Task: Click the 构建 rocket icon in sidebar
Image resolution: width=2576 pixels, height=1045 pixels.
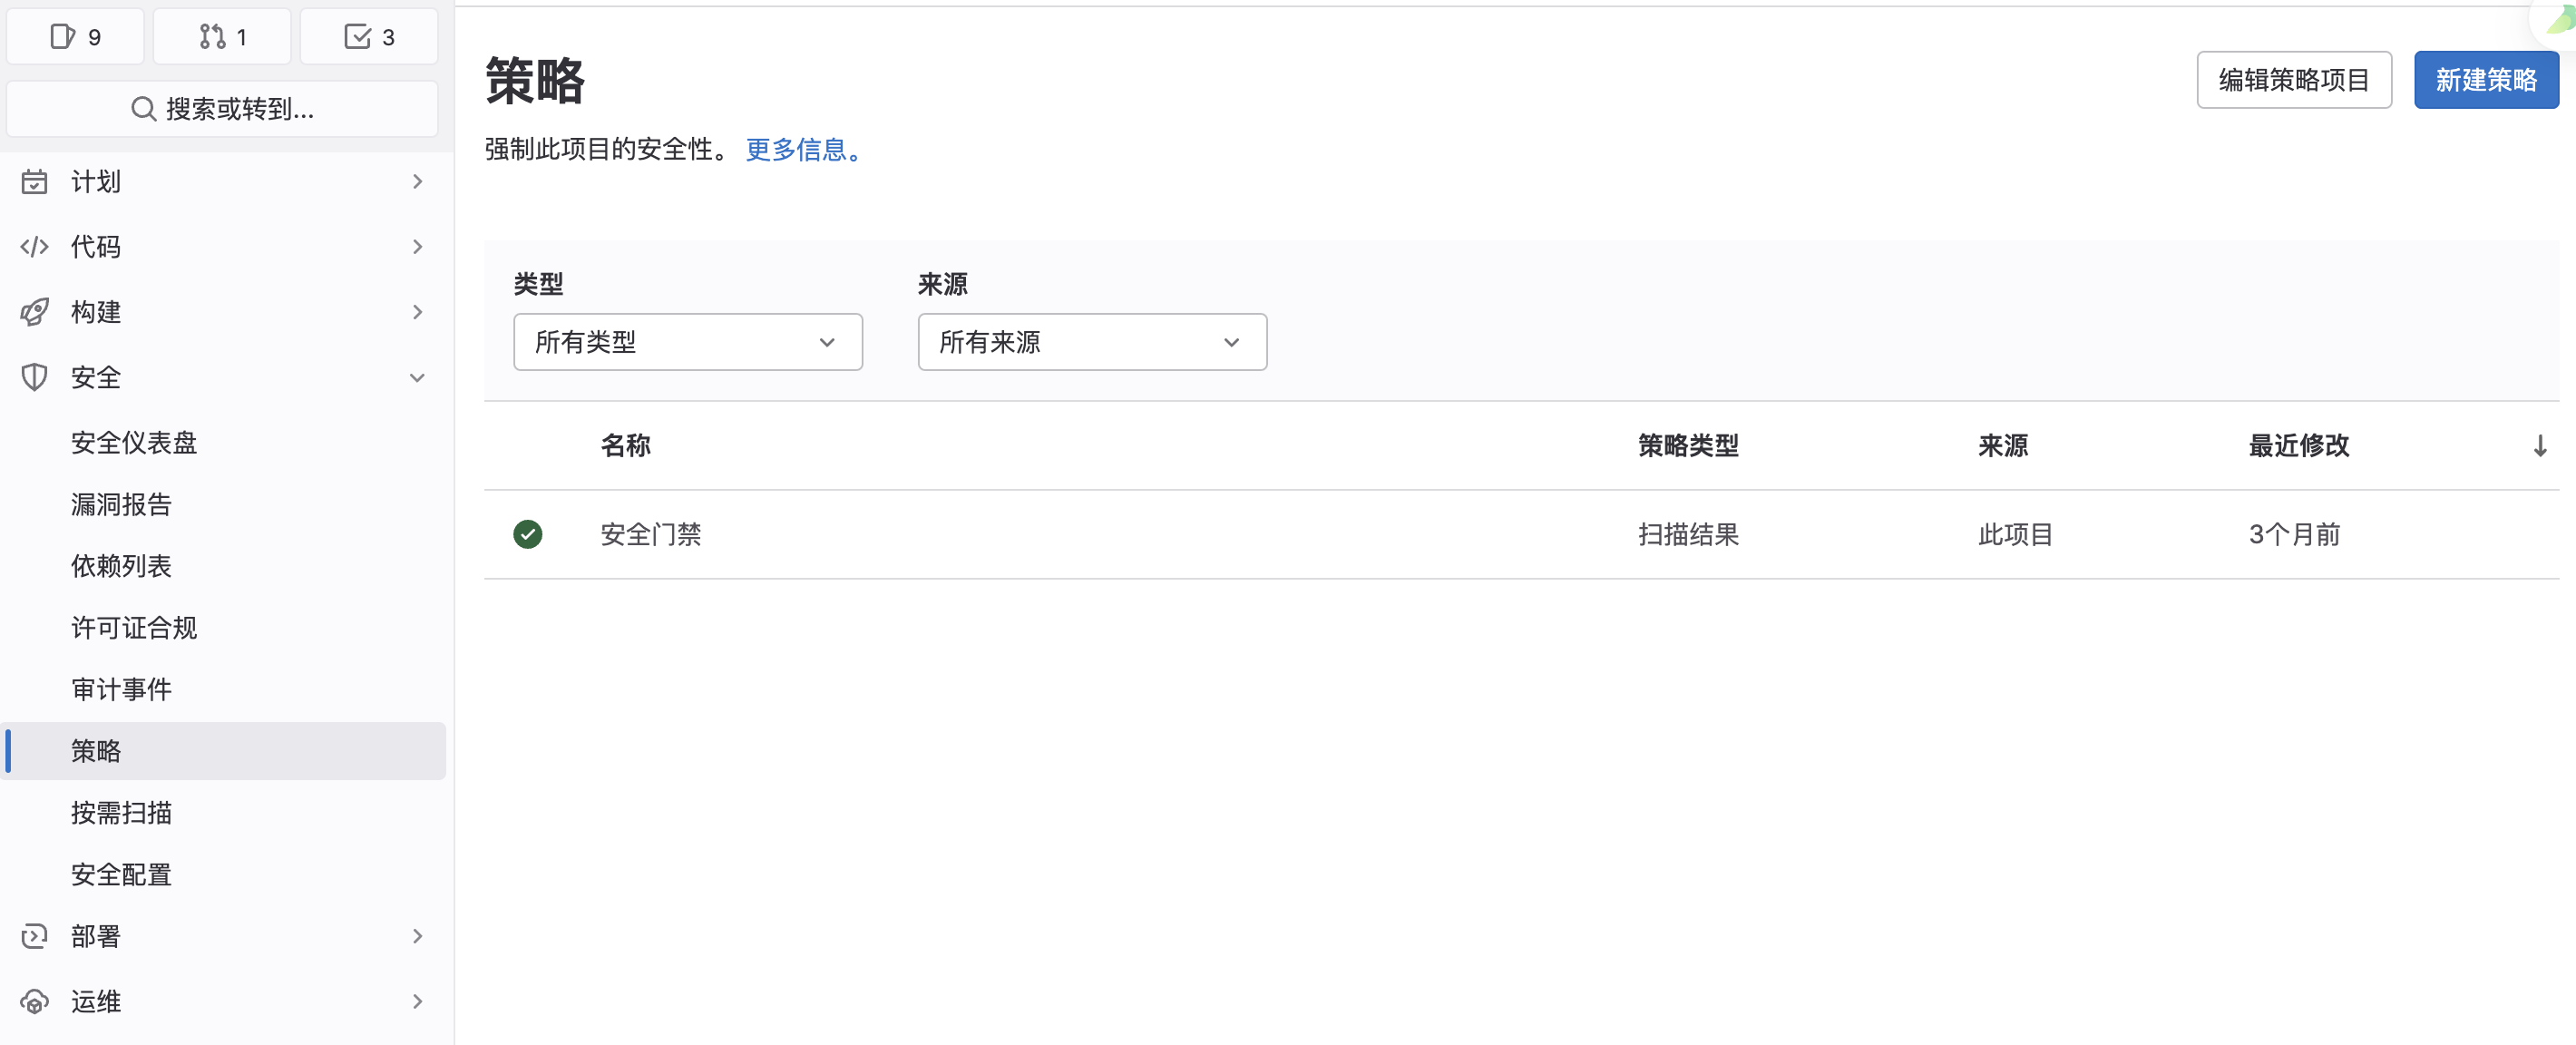Action: point(34,311)
